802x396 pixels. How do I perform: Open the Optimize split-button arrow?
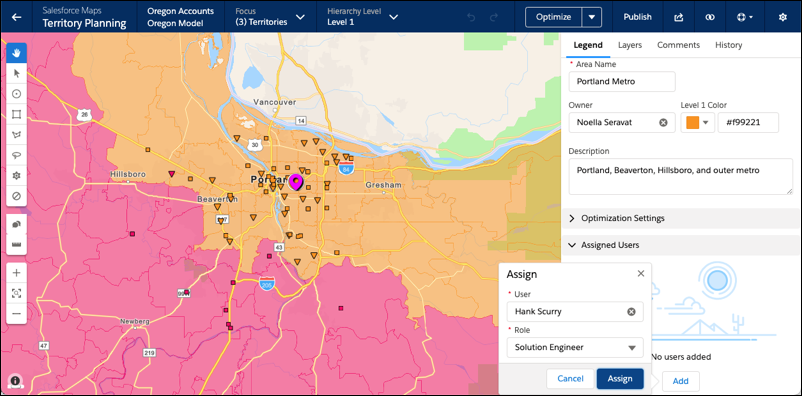[592, 17]
